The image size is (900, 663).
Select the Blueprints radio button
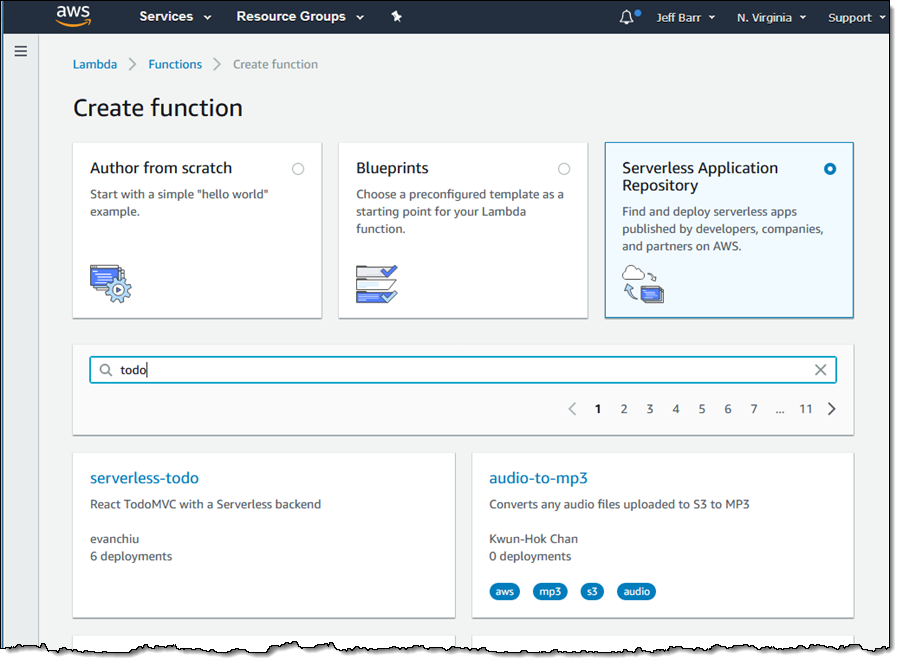click(x=564, y=169)
